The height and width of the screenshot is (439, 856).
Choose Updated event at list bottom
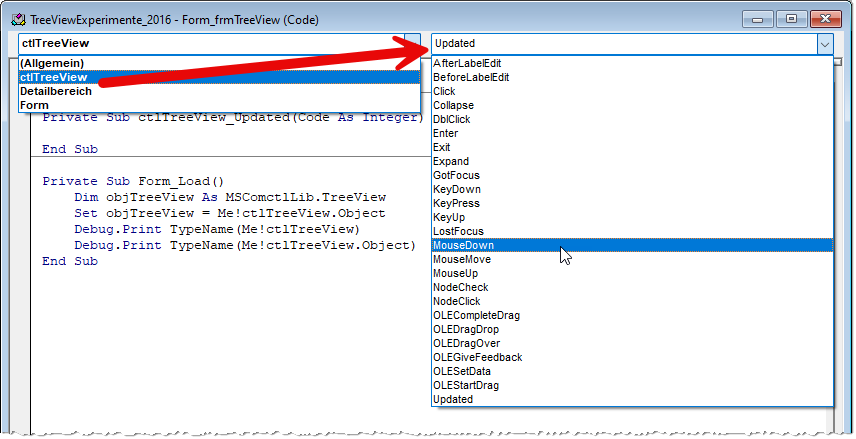(632, 400)
